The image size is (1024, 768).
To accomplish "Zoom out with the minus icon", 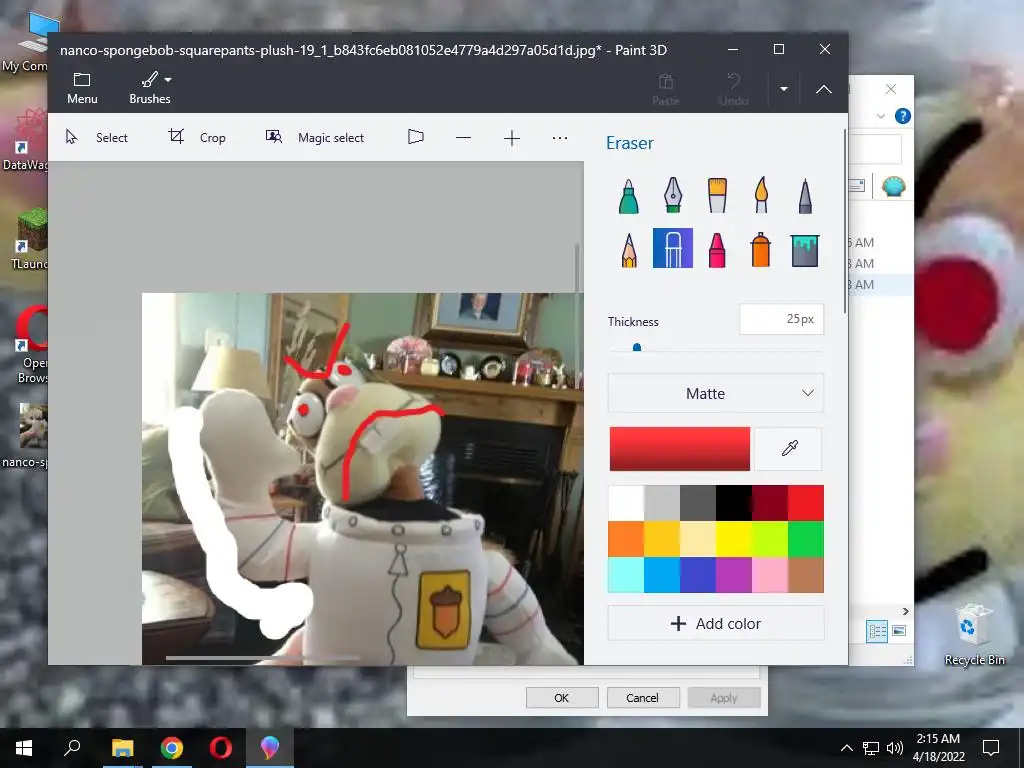I will [464, 138].
